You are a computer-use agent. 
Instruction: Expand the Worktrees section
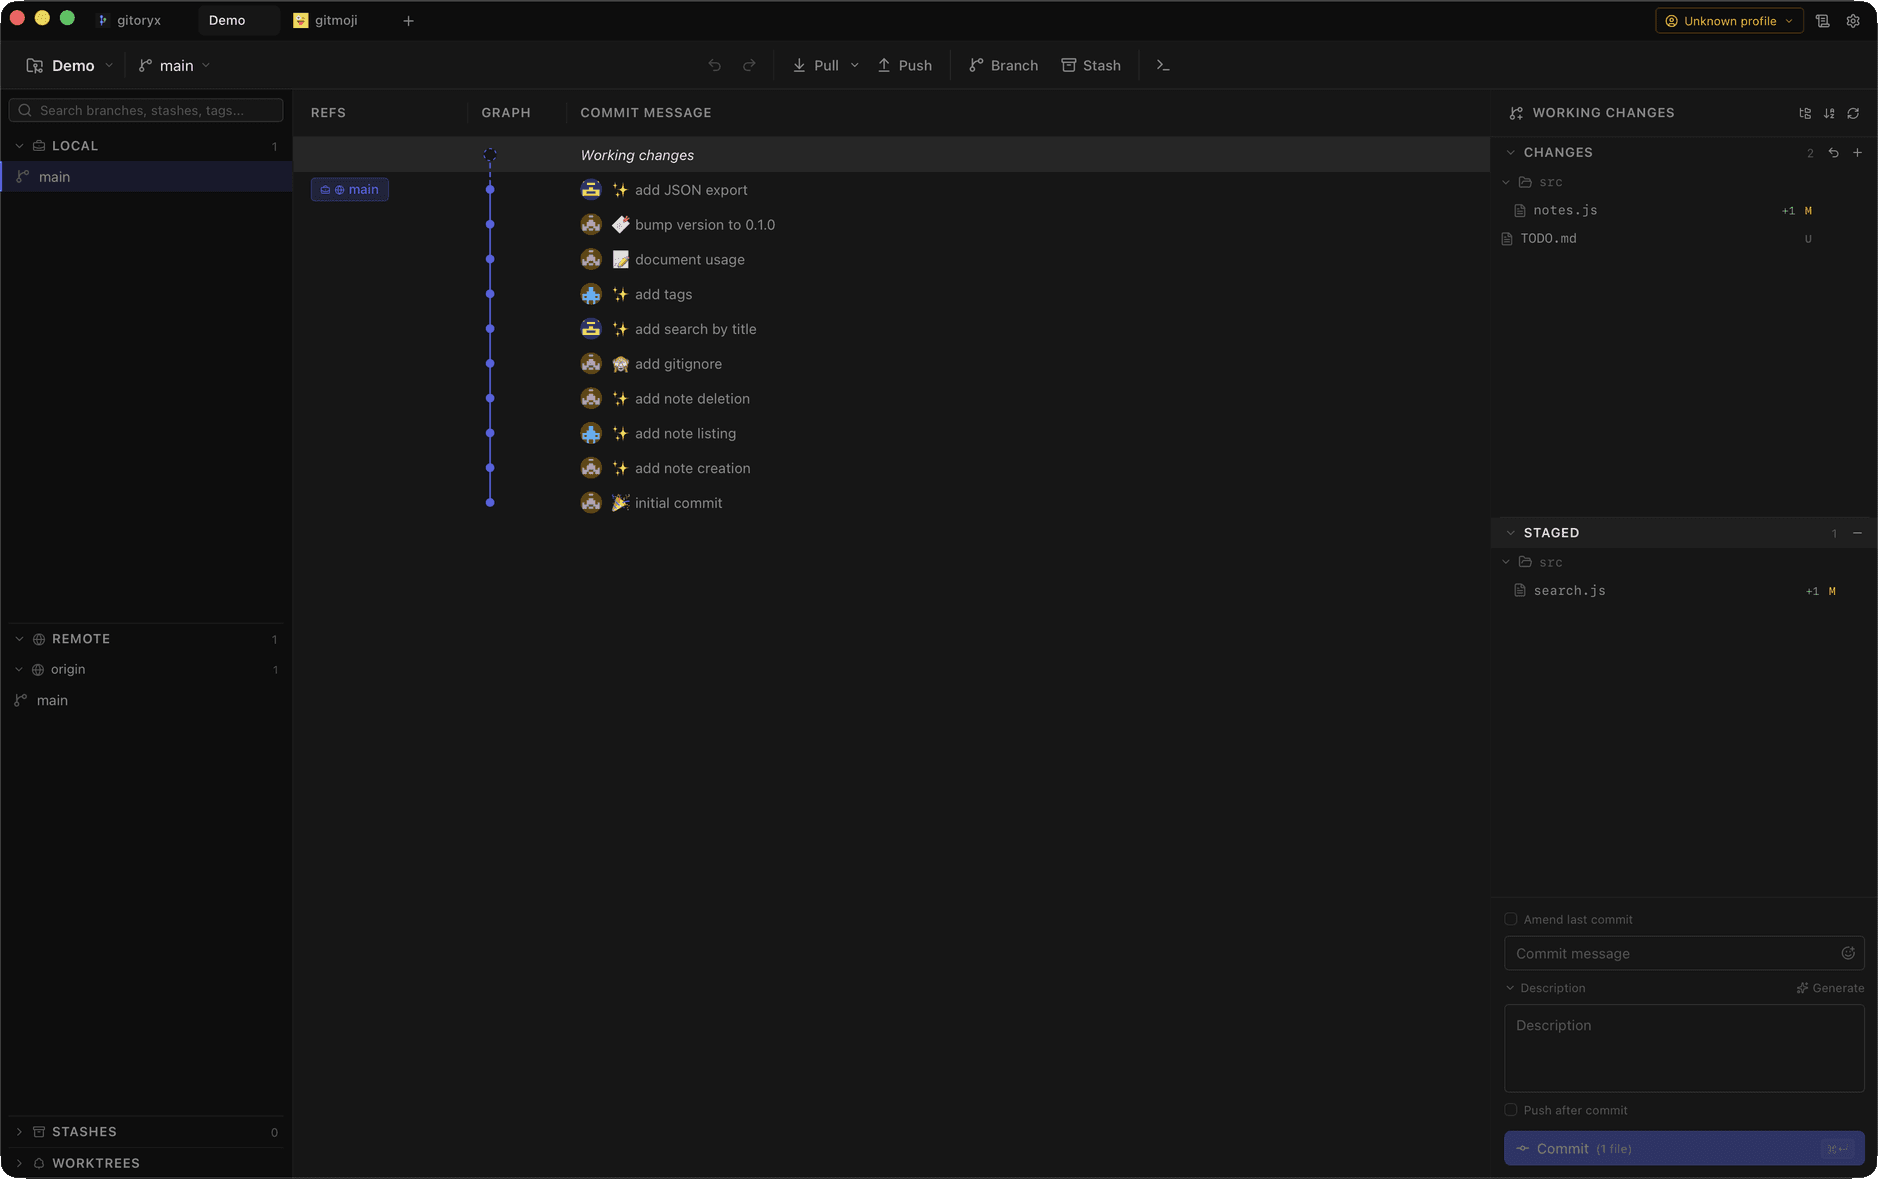pyautogui.click(x=20, y=1163)
